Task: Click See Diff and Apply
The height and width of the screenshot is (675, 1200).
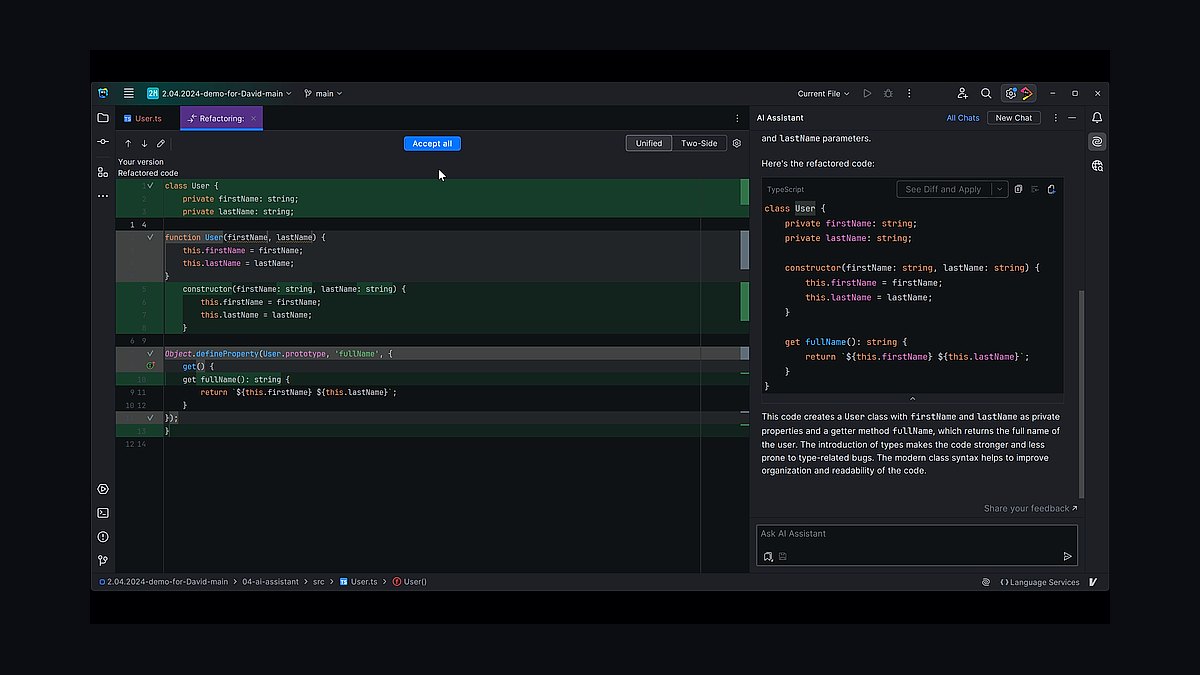Action: pyautogui.click(x=943, y=189)
